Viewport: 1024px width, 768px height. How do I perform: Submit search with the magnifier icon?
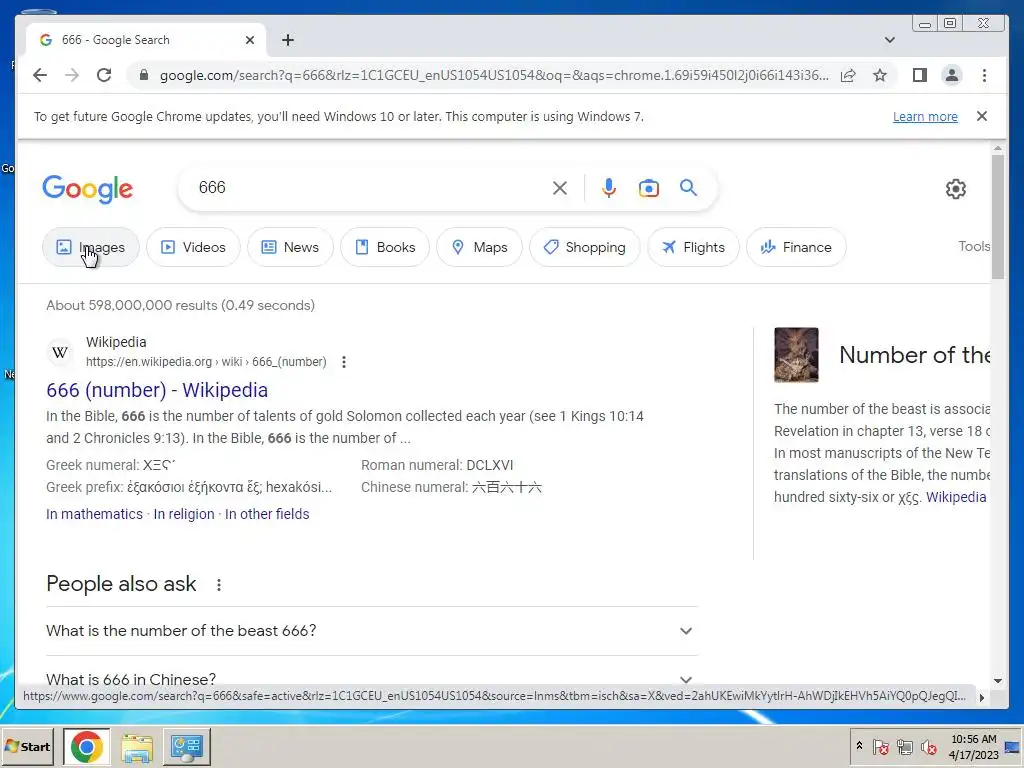pyautogui.click(x=688, y=188)
